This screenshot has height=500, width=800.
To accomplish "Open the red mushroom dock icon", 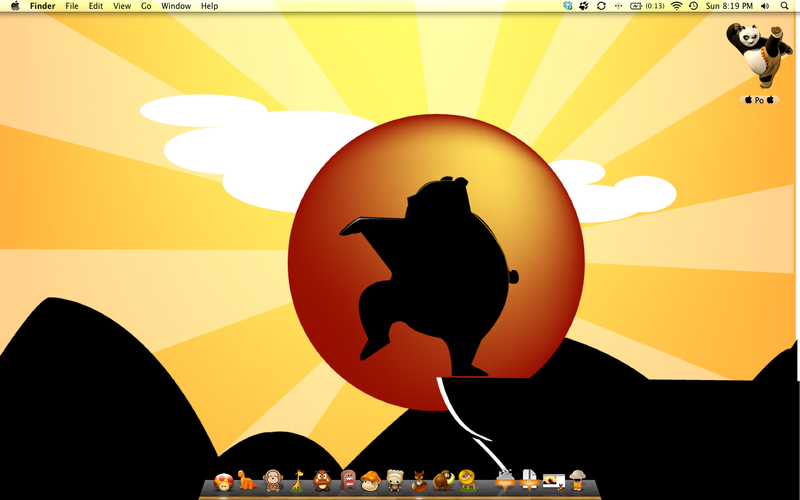I will pyautogui.click(x=223, y=482).
